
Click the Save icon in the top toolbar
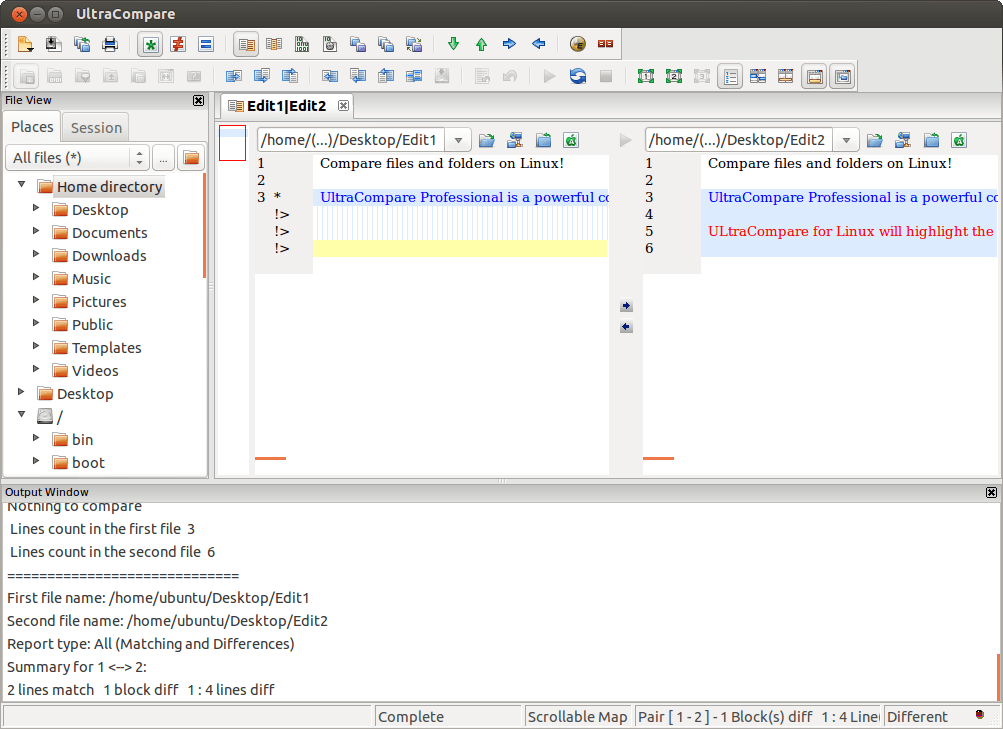point(54,44)
